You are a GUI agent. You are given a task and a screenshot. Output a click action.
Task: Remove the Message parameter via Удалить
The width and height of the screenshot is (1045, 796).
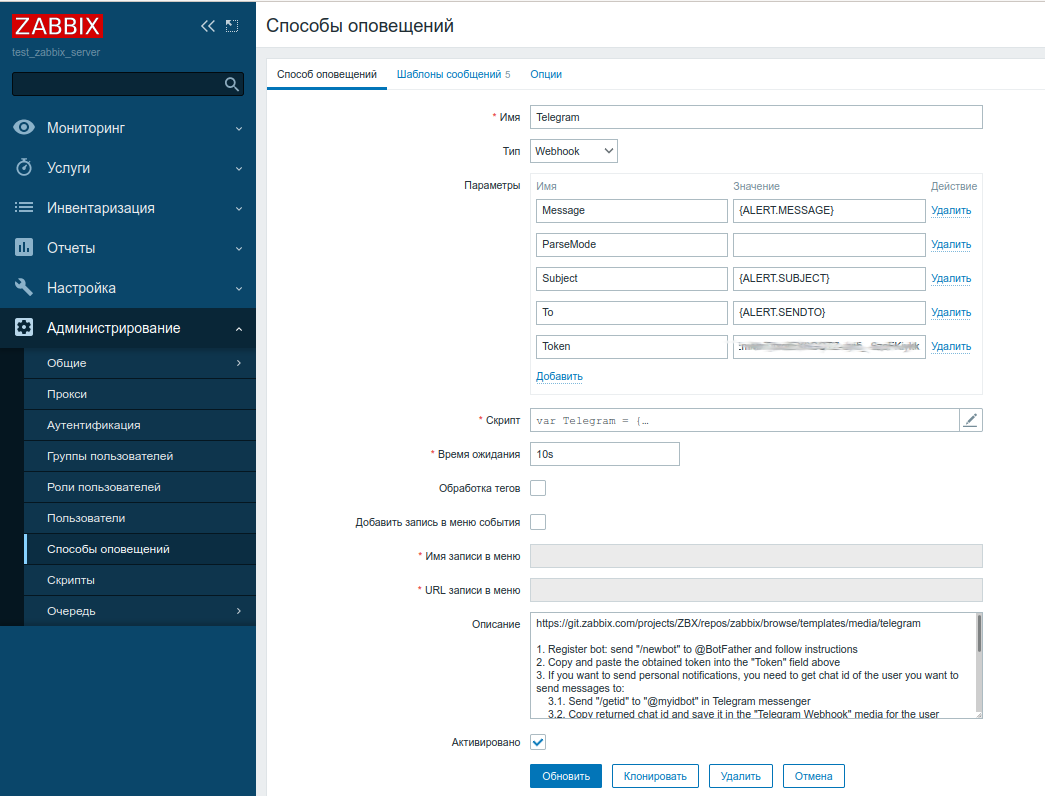(951, 210)
